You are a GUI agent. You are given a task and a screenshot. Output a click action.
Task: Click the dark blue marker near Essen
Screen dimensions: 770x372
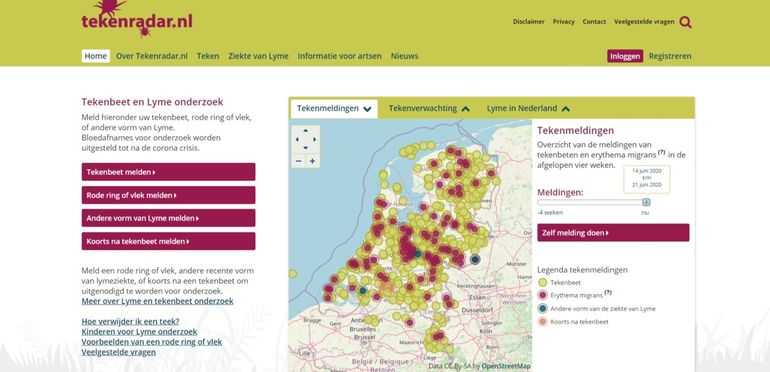(474, 259)
